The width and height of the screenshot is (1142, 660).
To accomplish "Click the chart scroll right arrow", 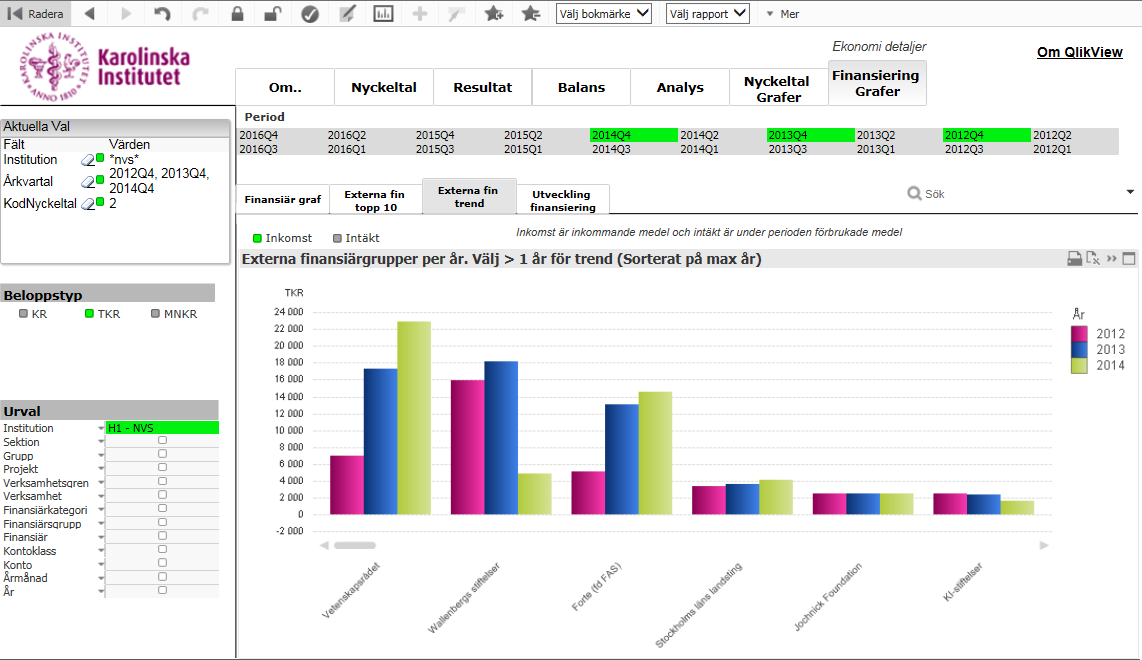I will click(1044, 545).
